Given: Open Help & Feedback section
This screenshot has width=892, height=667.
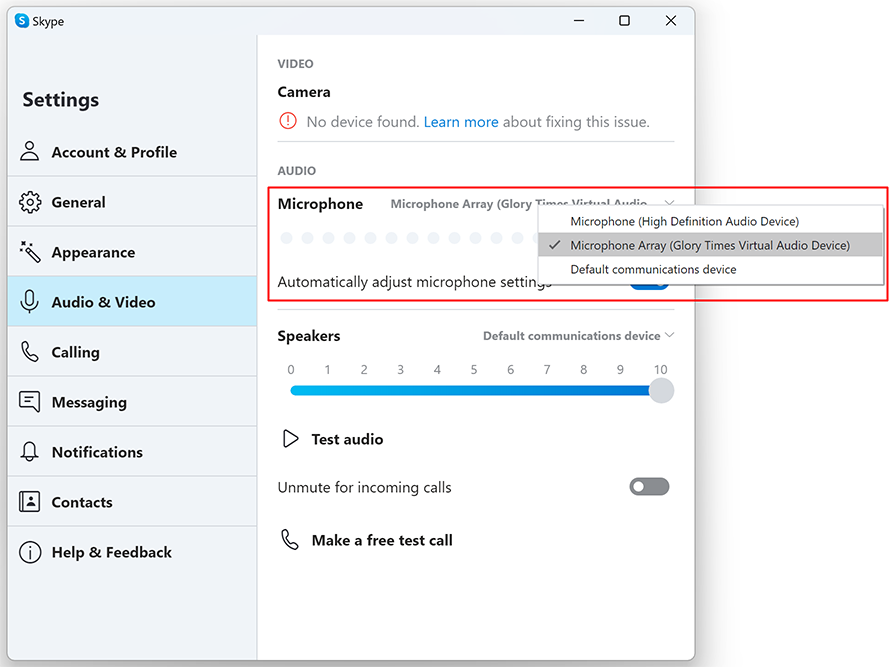Looking at the screenshot, I should click(x=132, y=552).
